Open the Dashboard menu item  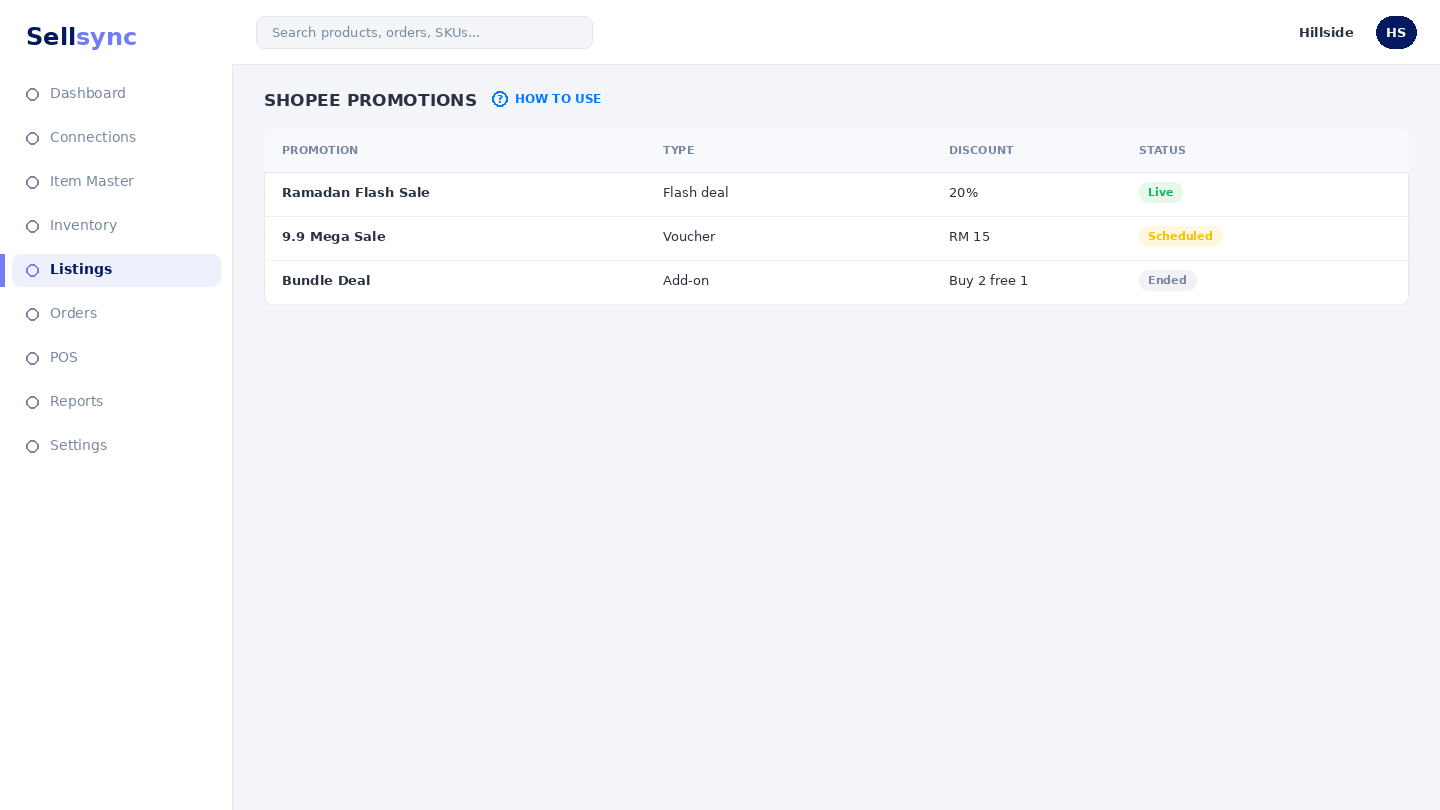[x=116, y=94]
